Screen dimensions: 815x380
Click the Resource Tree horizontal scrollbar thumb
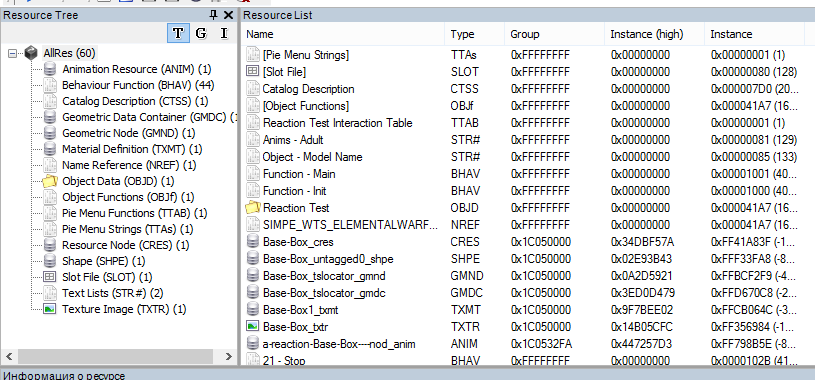(115, 356)
